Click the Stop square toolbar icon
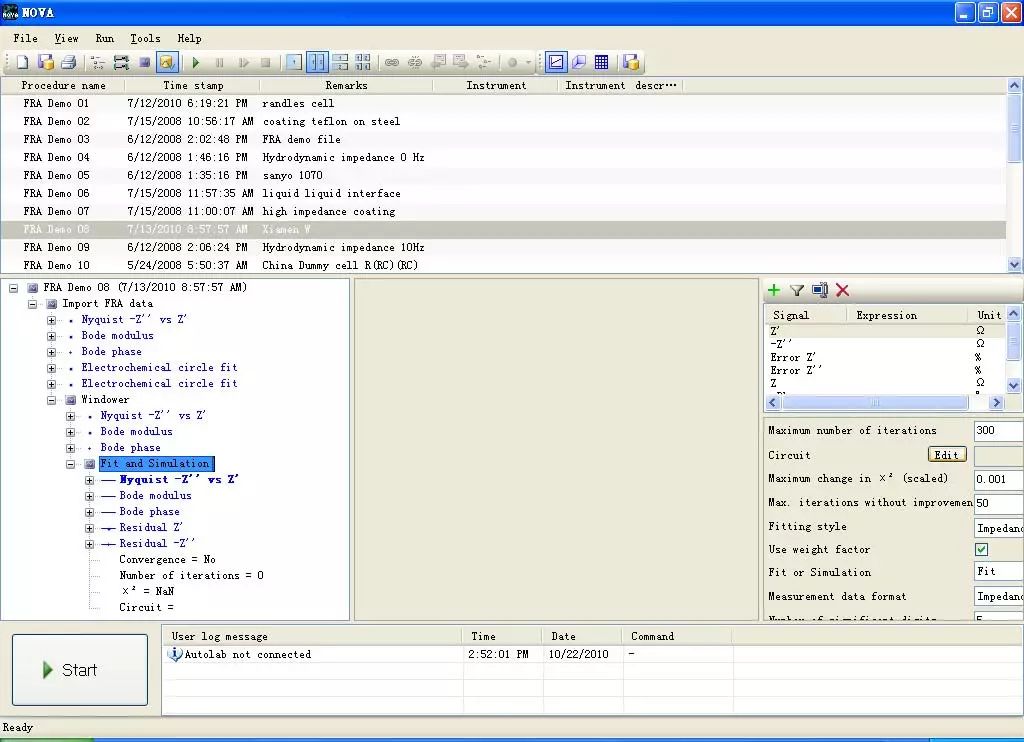This screenshot has width=1024, height=742. click(266, 62)
